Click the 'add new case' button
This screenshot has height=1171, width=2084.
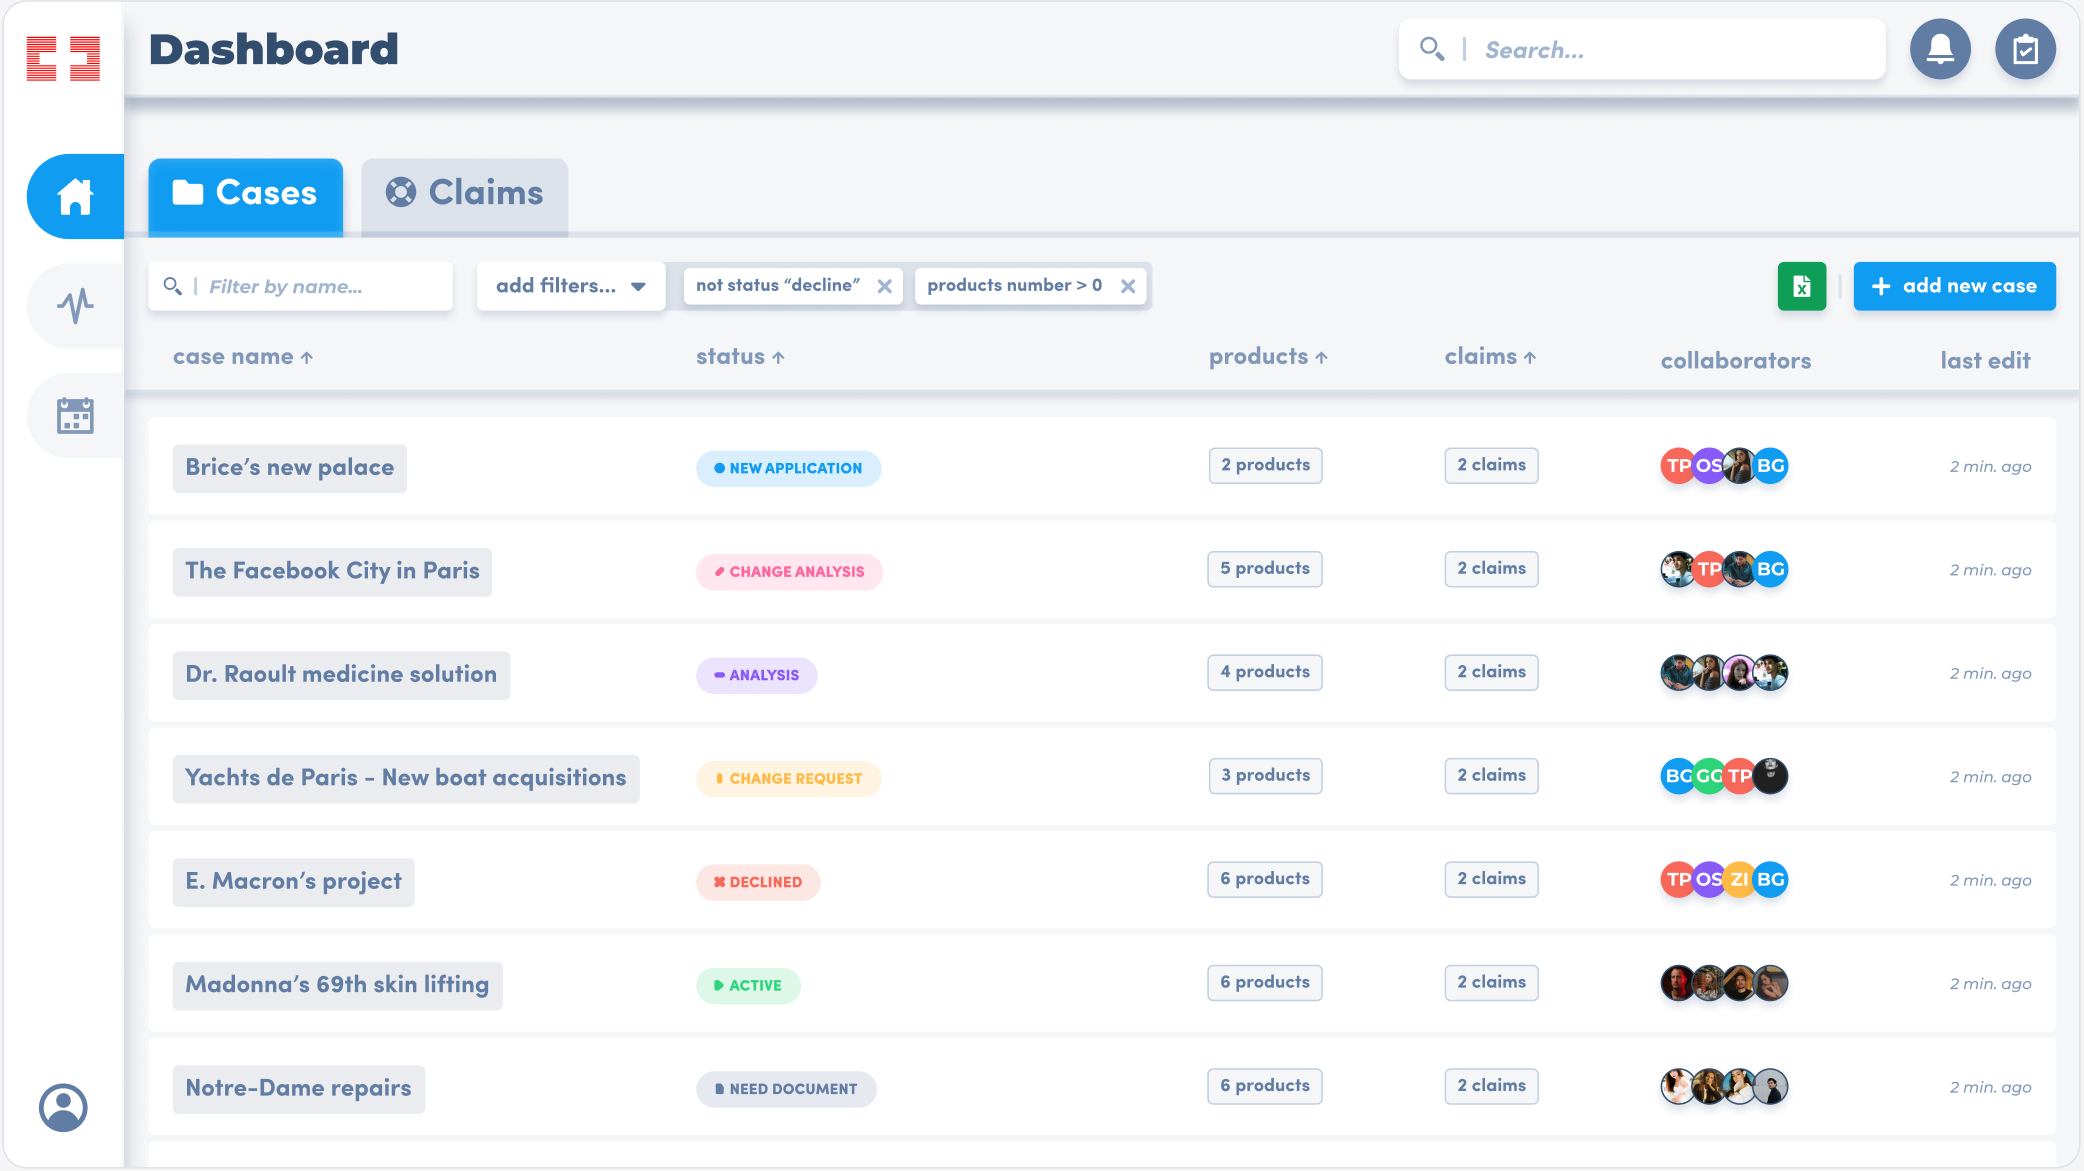click(1954, 286)
